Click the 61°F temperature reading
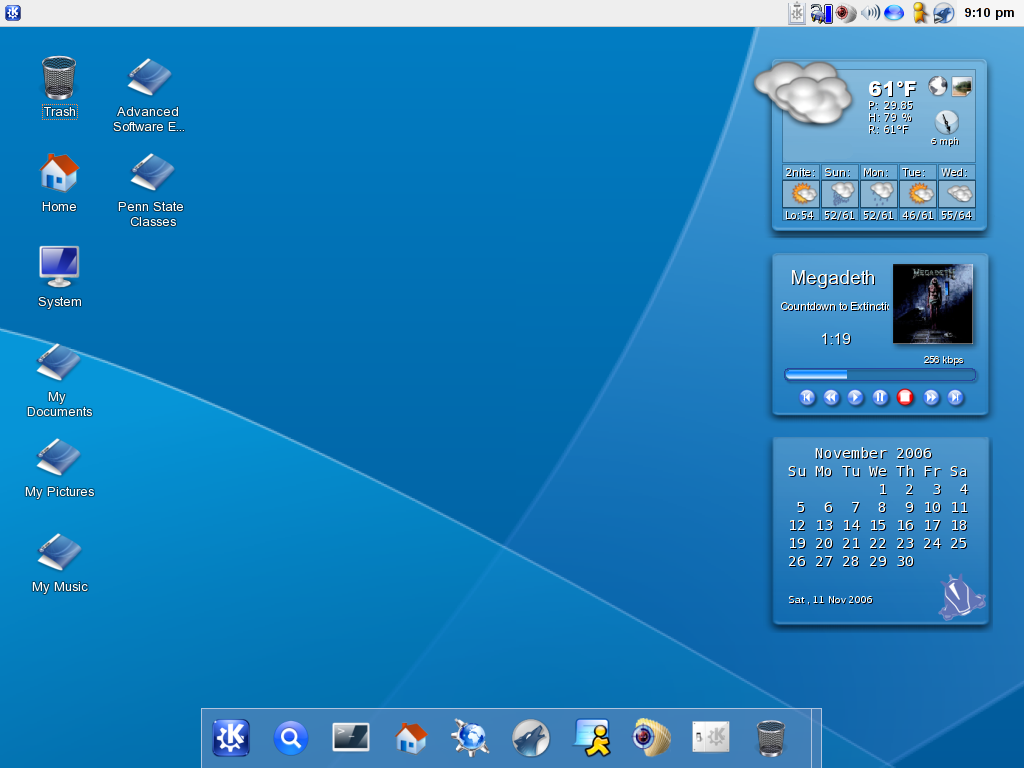The height and width of the screenshot is (768, 1024). pyautogui.click(x=892, y=88)
